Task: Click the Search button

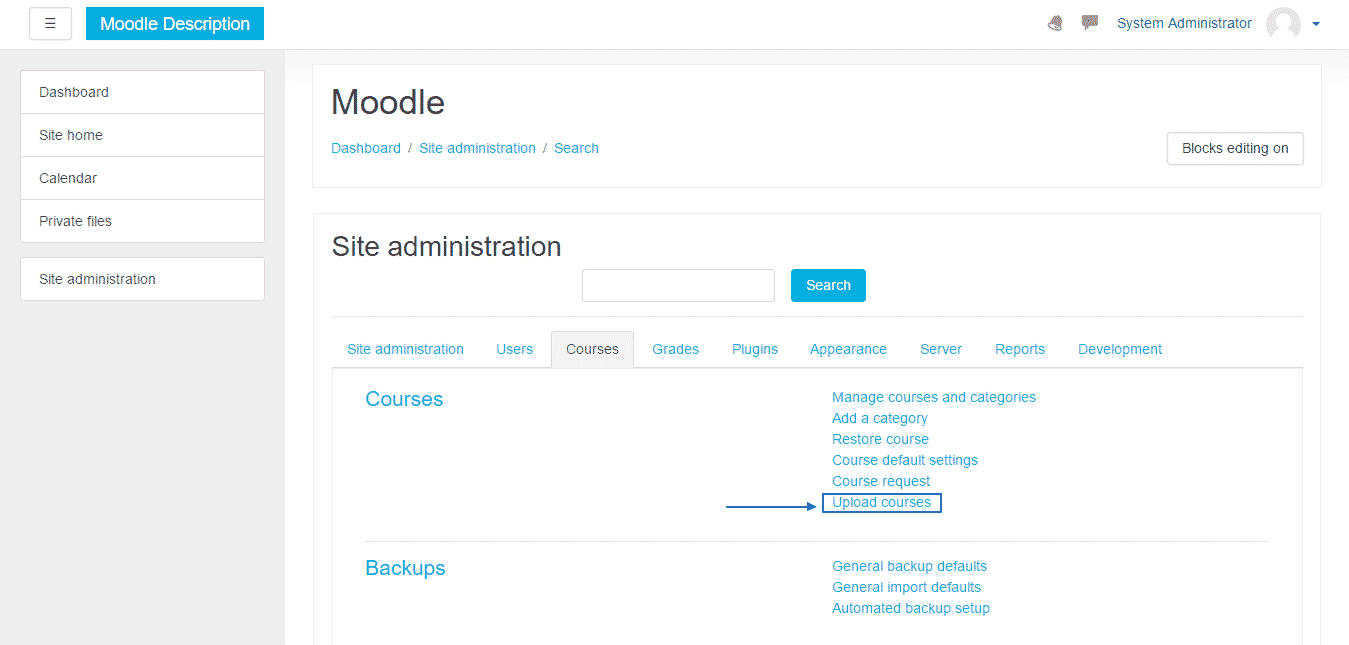Action: pyautogui.click(x=827, y=285)
